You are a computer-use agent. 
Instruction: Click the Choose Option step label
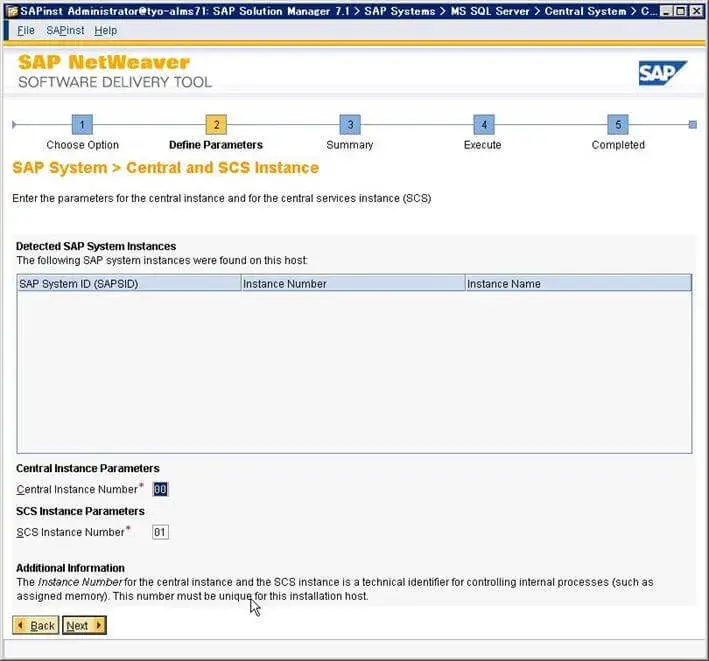tap(82, 145)
